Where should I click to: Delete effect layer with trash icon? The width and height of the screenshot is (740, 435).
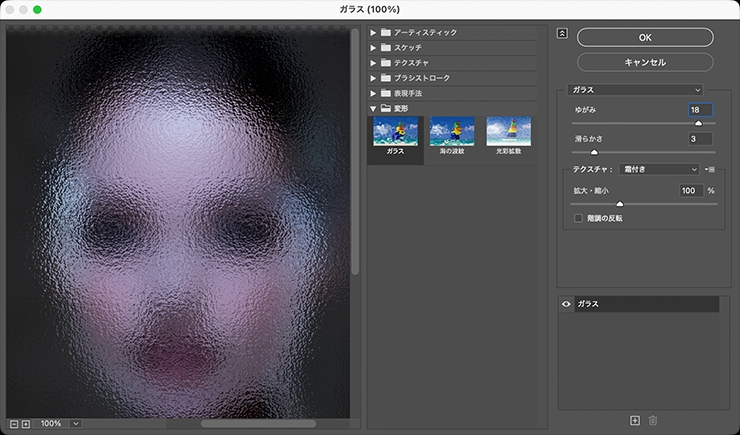pos(653,421)
